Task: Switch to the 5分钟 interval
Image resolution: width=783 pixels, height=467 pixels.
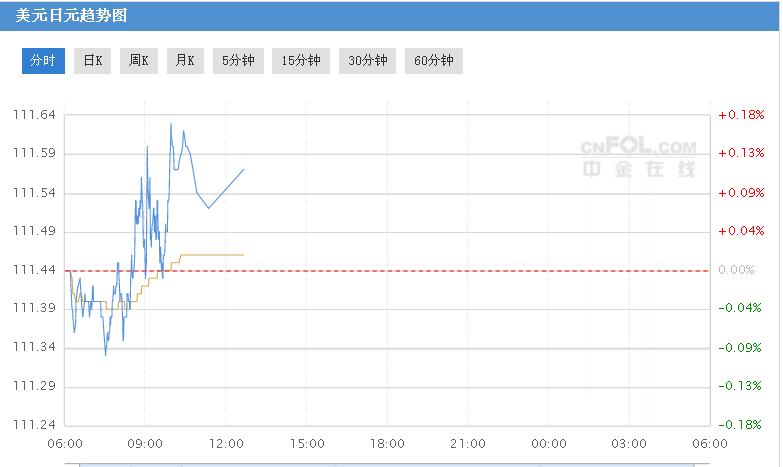Action: click(x=238, y=61)
